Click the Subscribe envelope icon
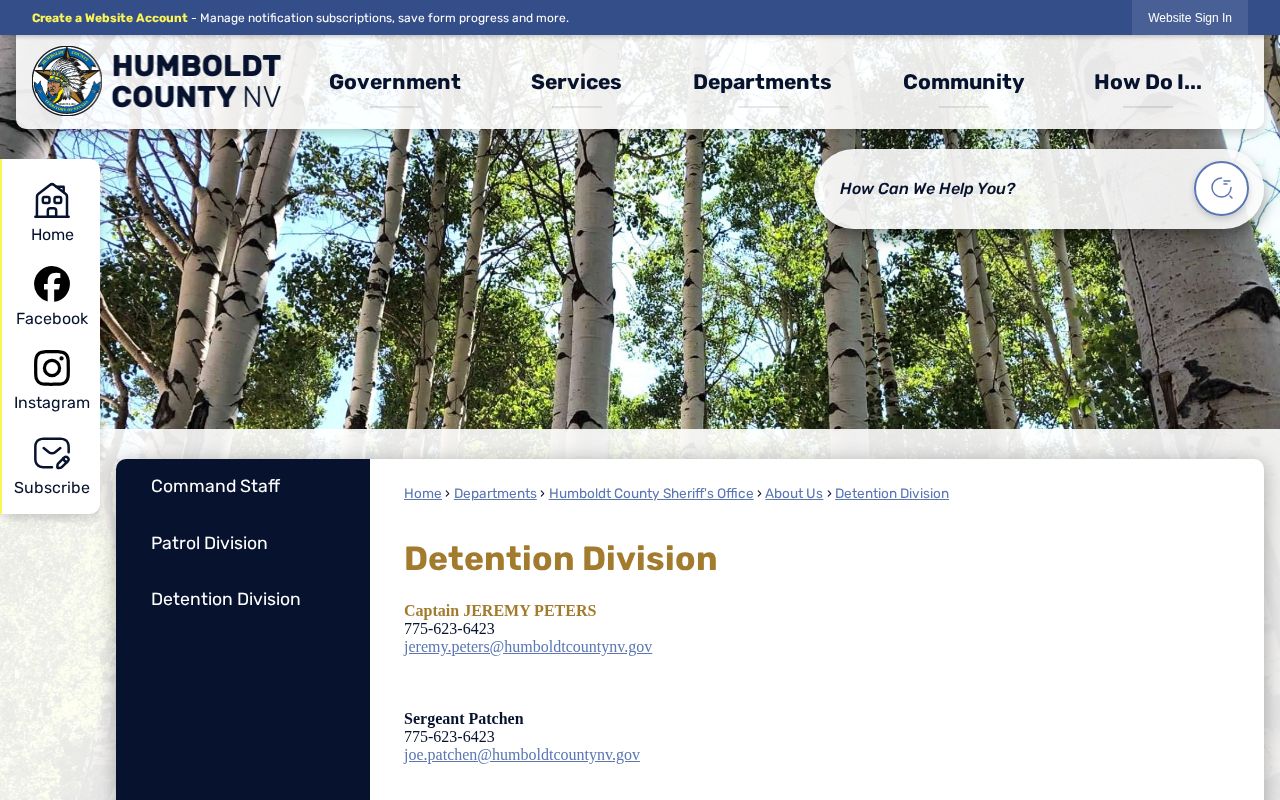The height and width of the screenshot is (800, 1280). 52,453
